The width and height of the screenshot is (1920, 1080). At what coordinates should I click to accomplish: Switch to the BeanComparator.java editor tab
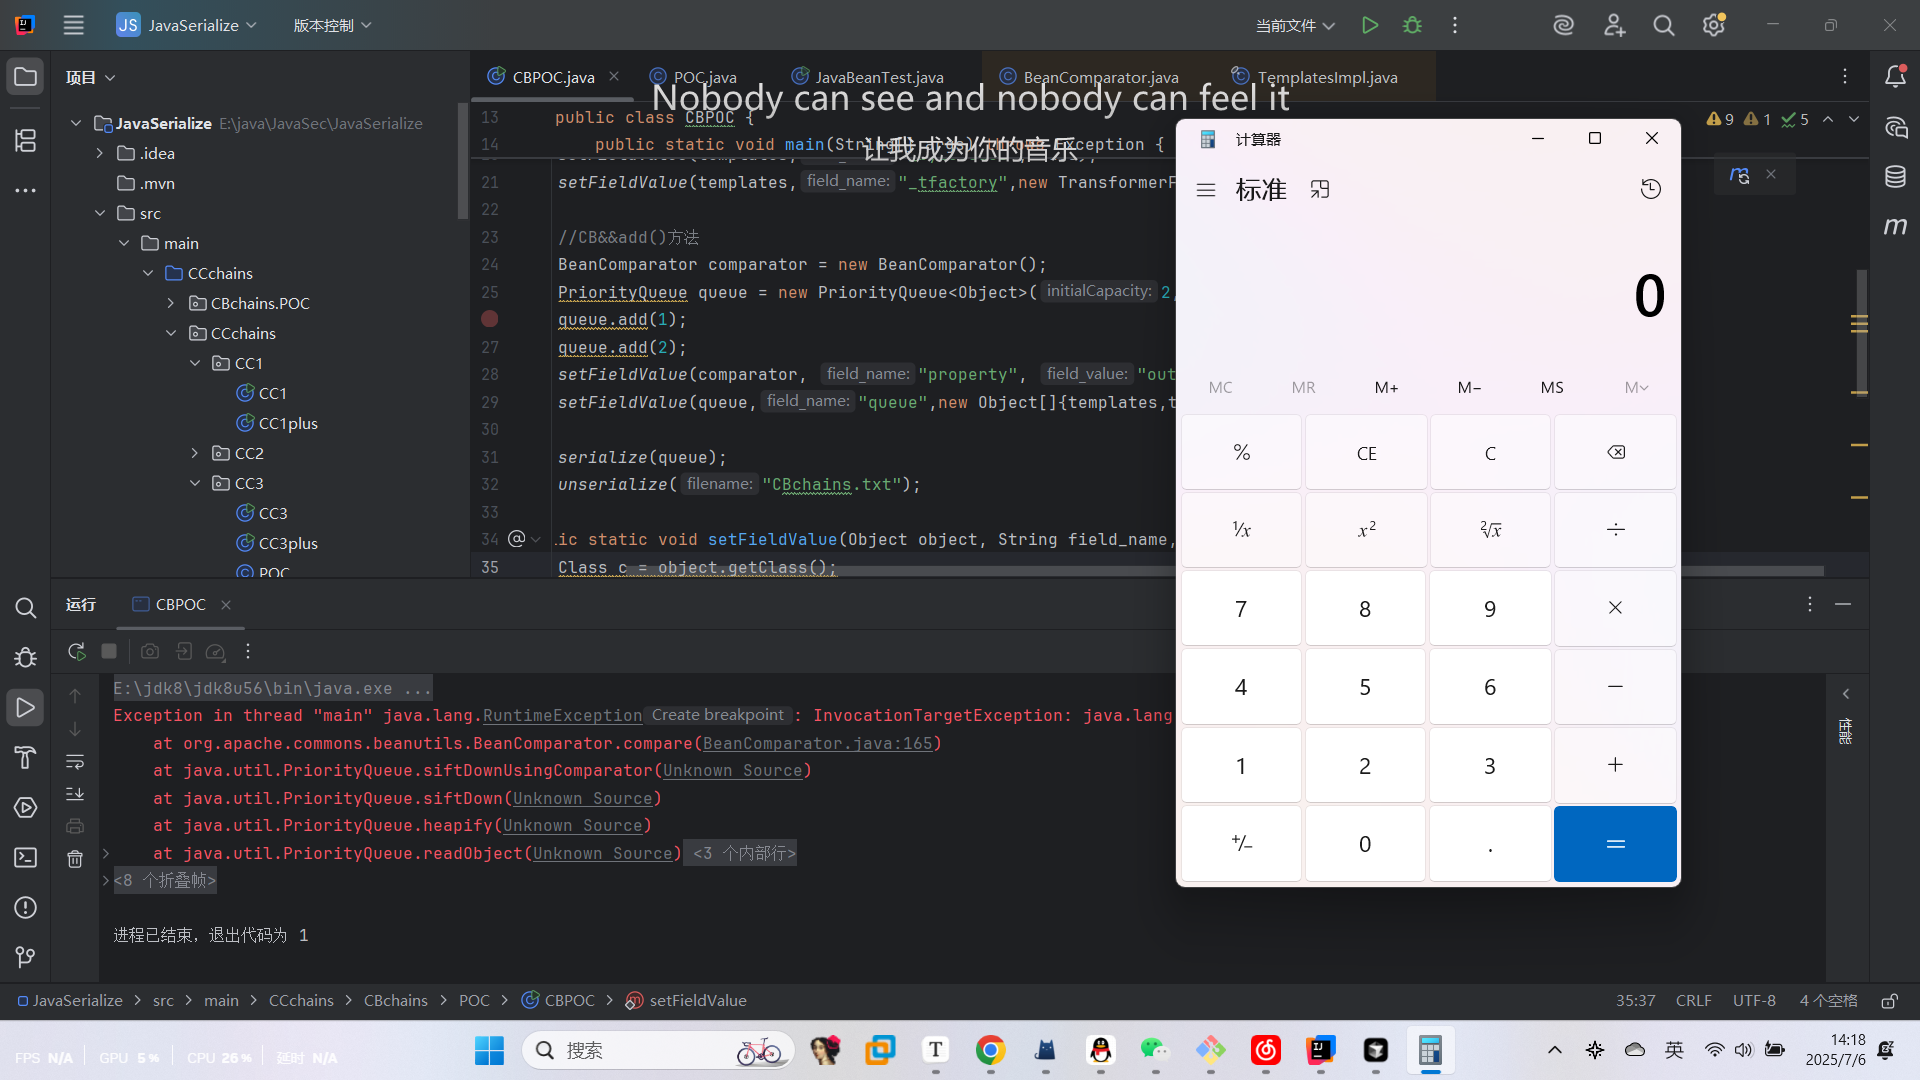(x=1100, y=77)
